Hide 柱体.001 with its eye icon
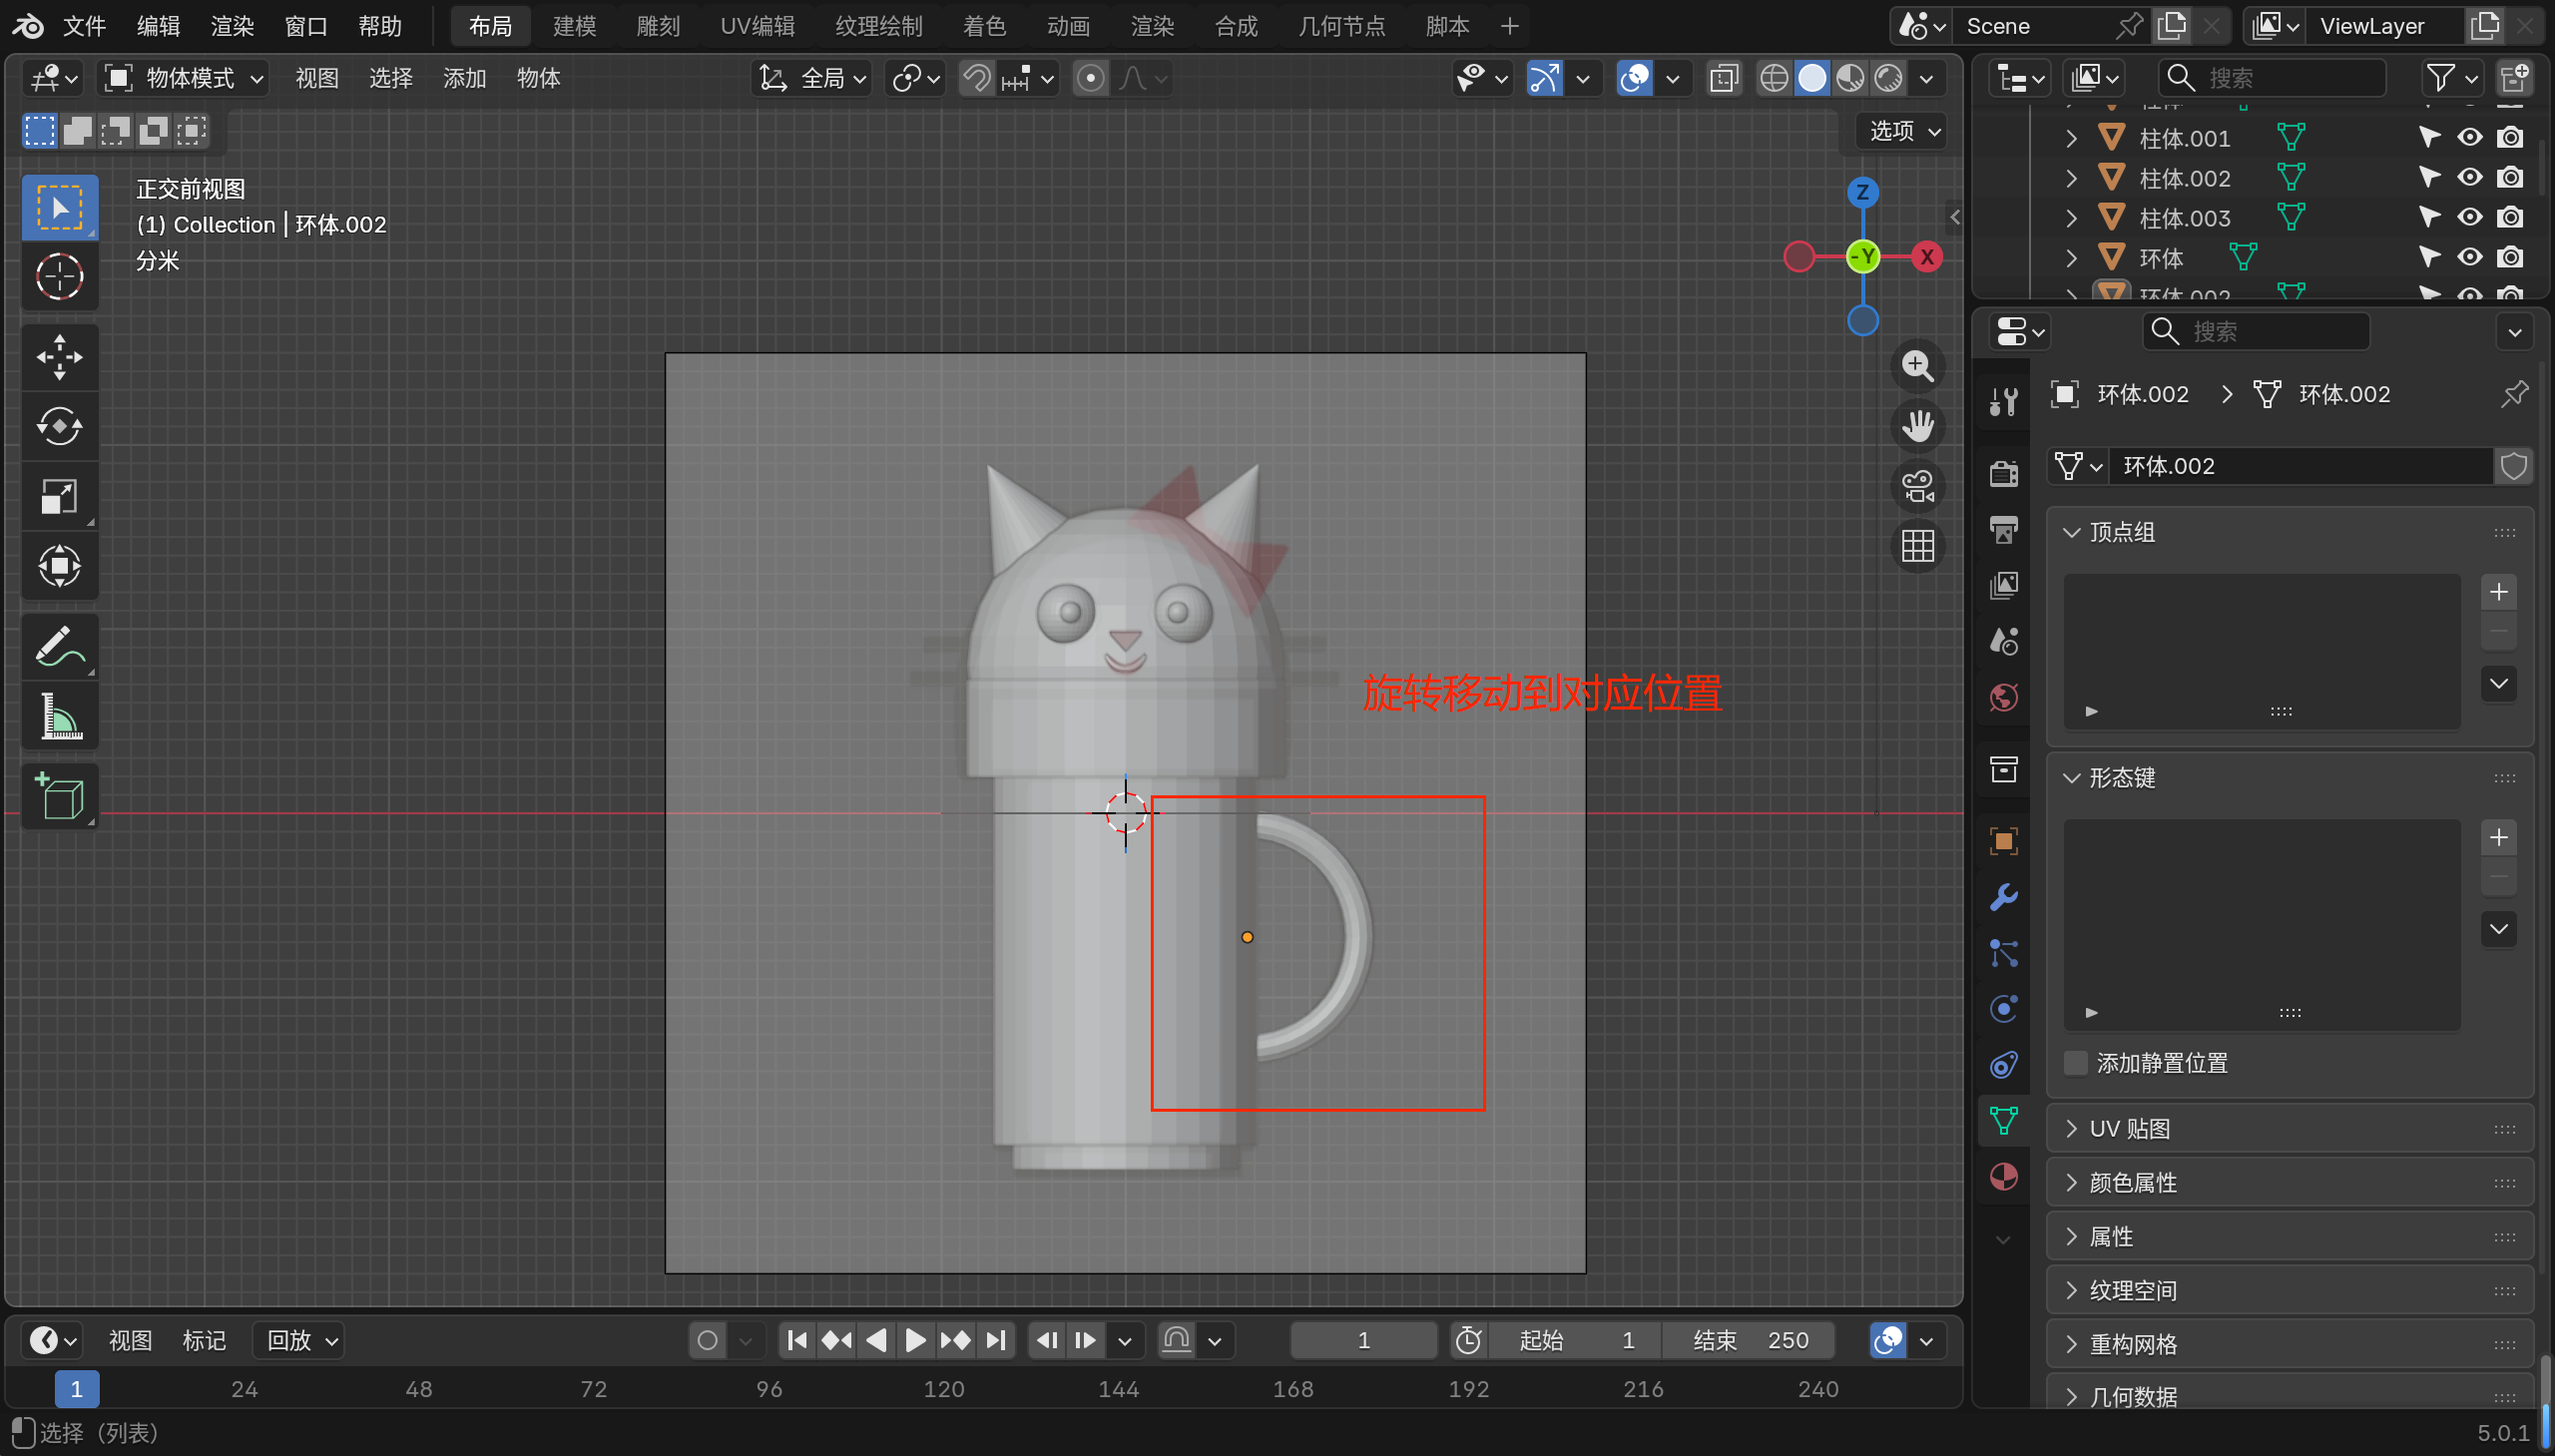Viewport: 2555px width, 1456px height. 2469,137
